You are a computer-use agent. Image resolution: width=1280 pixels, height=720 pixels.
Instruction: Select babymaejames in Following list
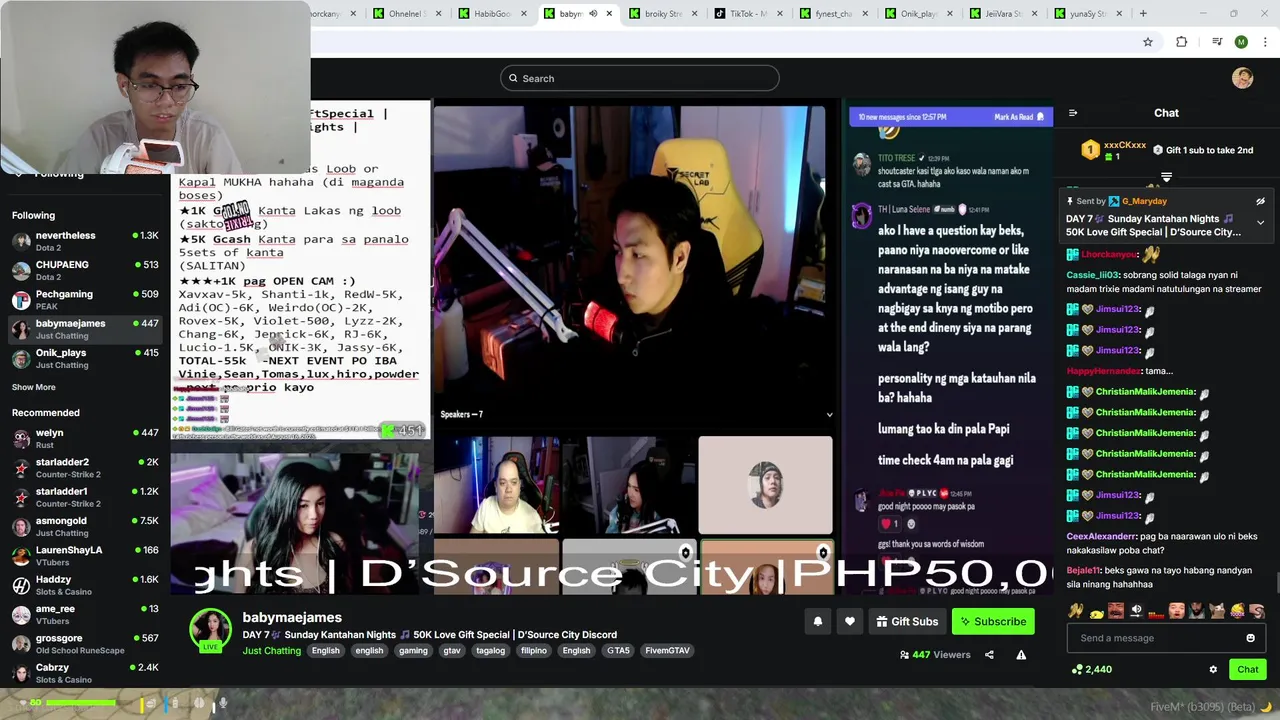[x=85, y=329]
